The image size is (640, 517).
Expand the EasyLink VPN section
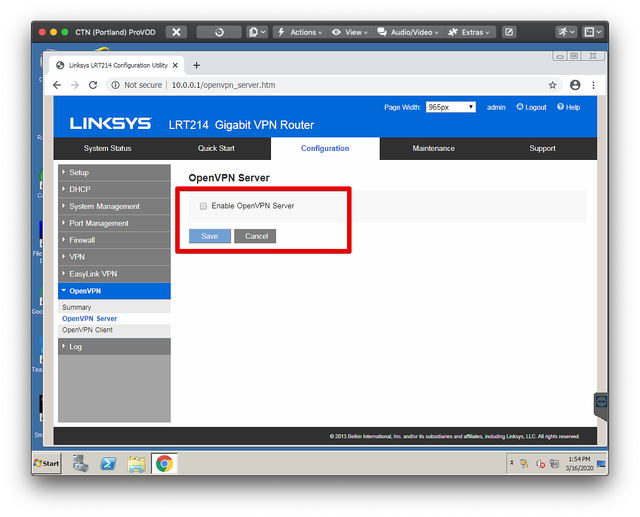click(114, 274)
